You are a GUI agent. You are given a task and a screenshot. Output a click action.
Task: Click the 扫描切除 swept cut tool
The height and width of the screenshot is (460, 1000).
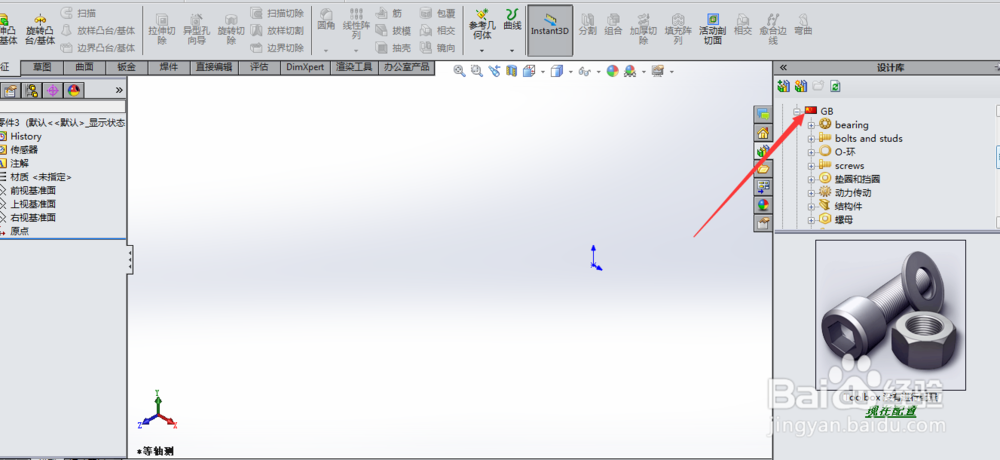pyautogui.click(x=277, y=13)
